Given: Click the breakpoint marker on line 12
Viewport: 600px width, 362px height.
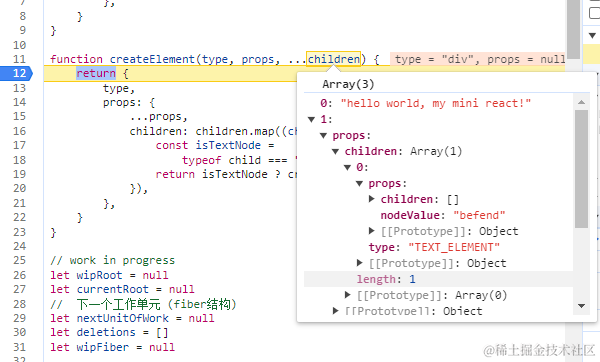Looking at the screenshot, I should pos(17,73).
